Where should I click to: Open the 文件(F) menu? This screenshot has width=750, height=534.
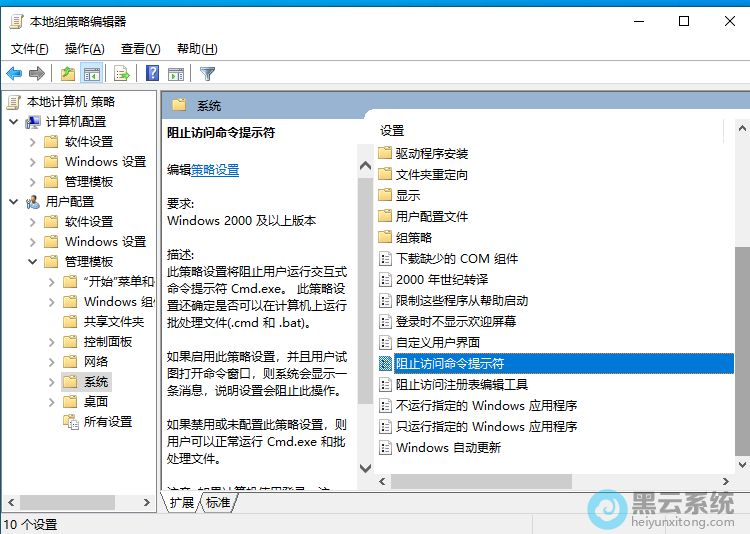(30, 49)
